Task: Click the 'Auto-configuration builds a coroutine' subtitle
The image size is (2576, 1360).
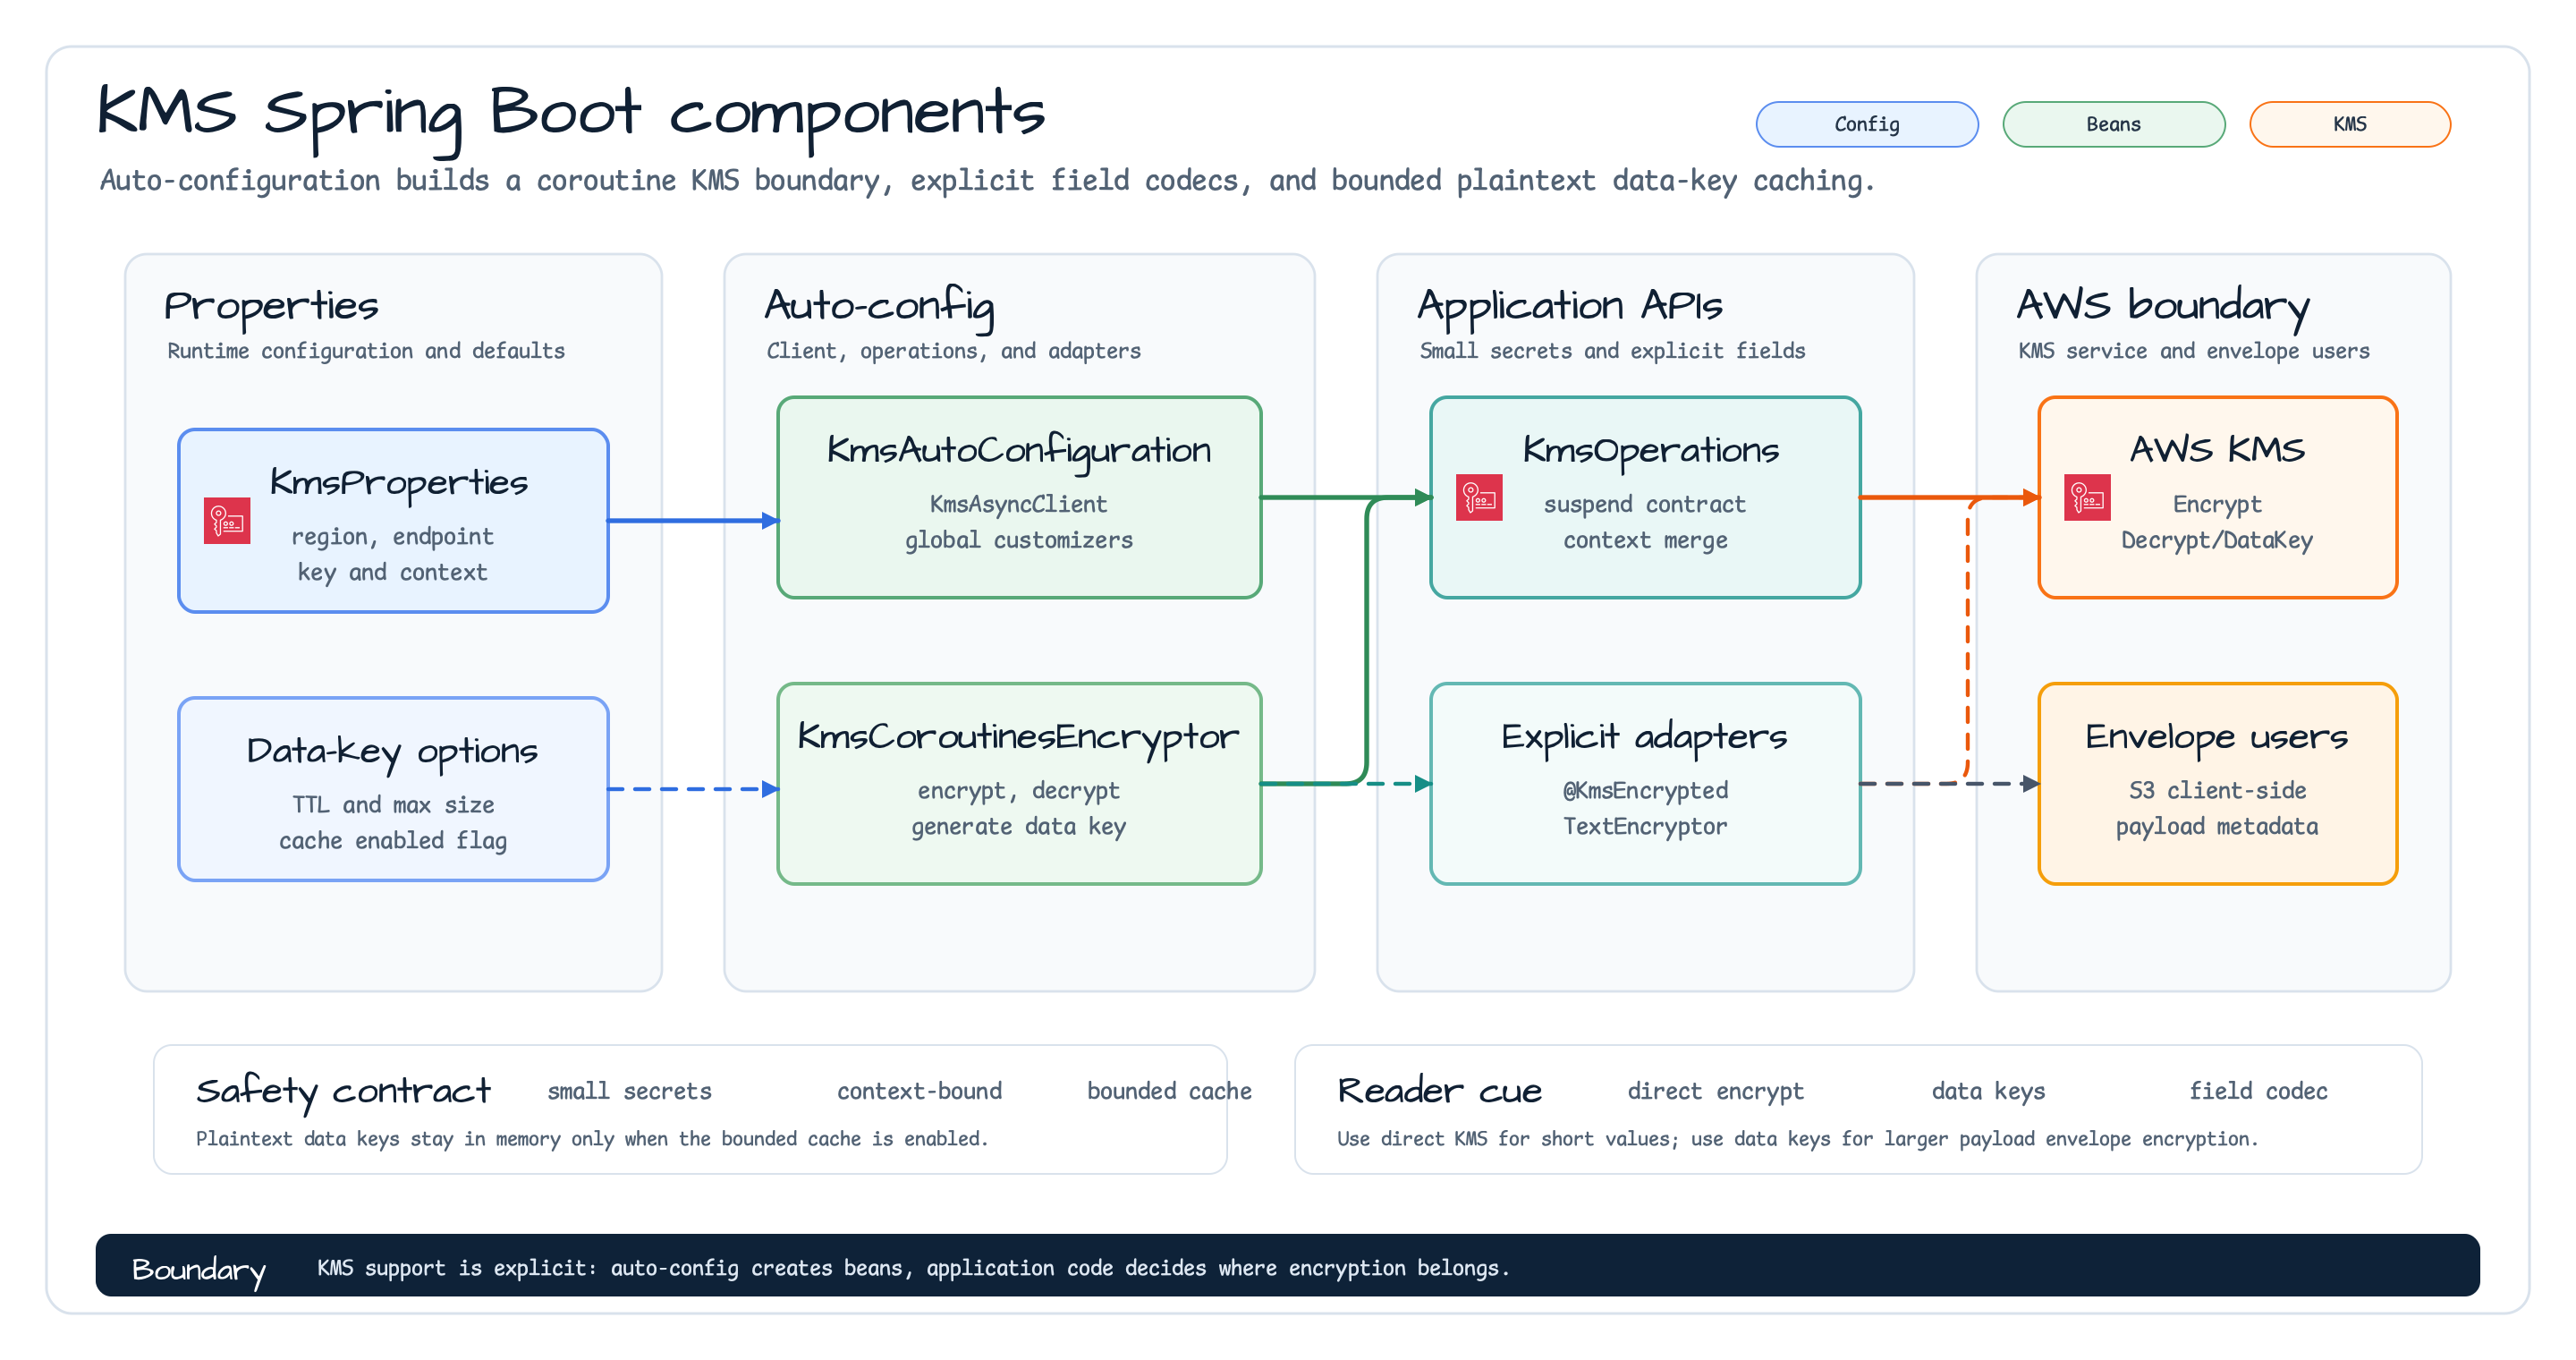Action: (x=986, y=181)
